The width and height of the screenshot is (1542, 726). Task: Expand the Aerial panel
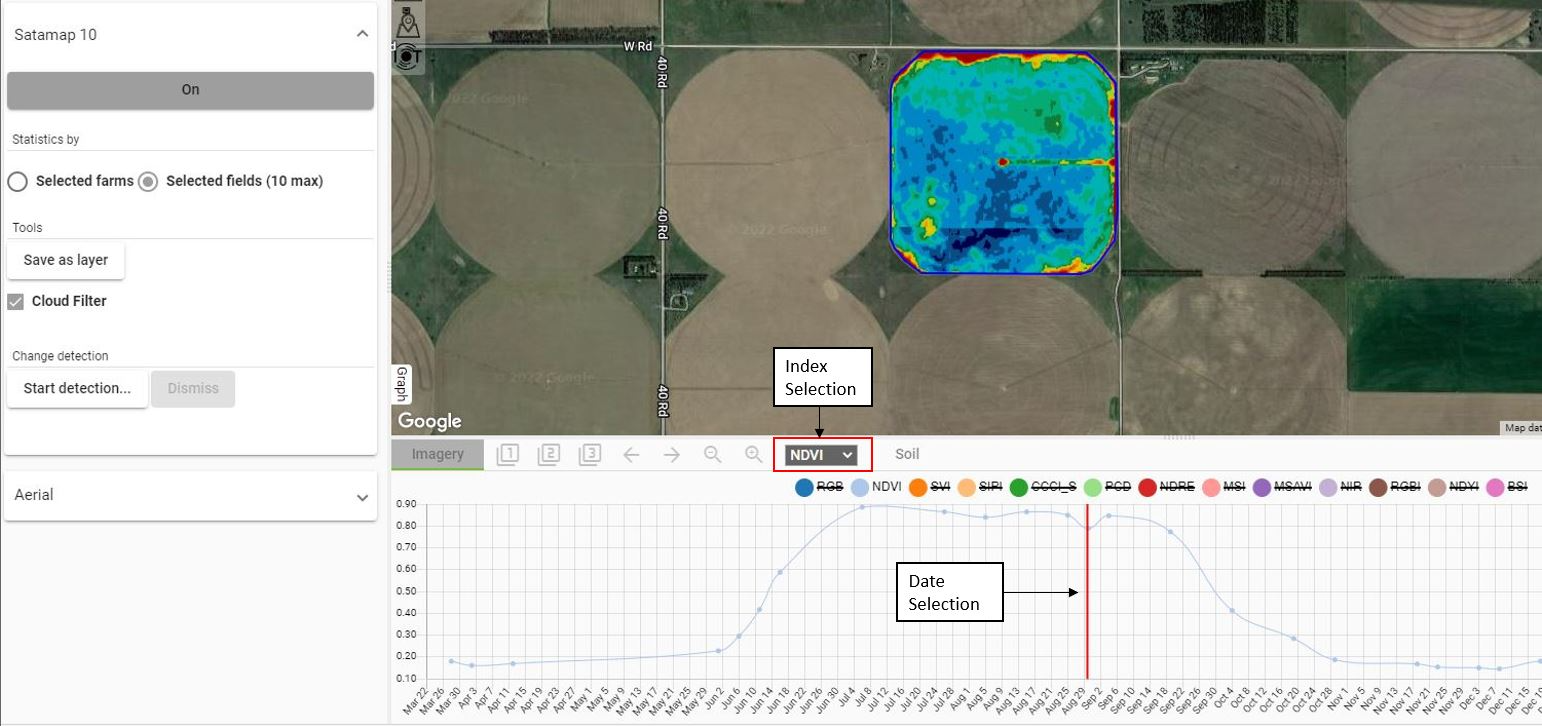362,496
